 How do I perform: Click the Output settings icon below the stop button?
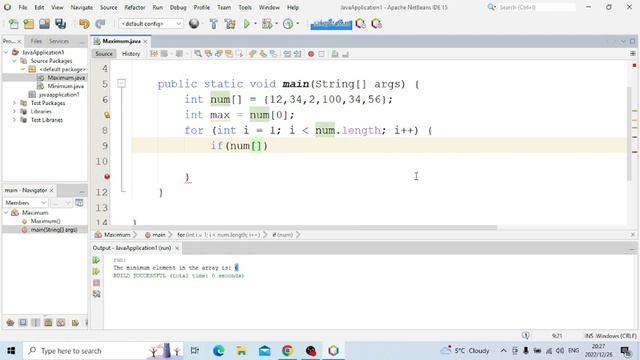point(96,294)
